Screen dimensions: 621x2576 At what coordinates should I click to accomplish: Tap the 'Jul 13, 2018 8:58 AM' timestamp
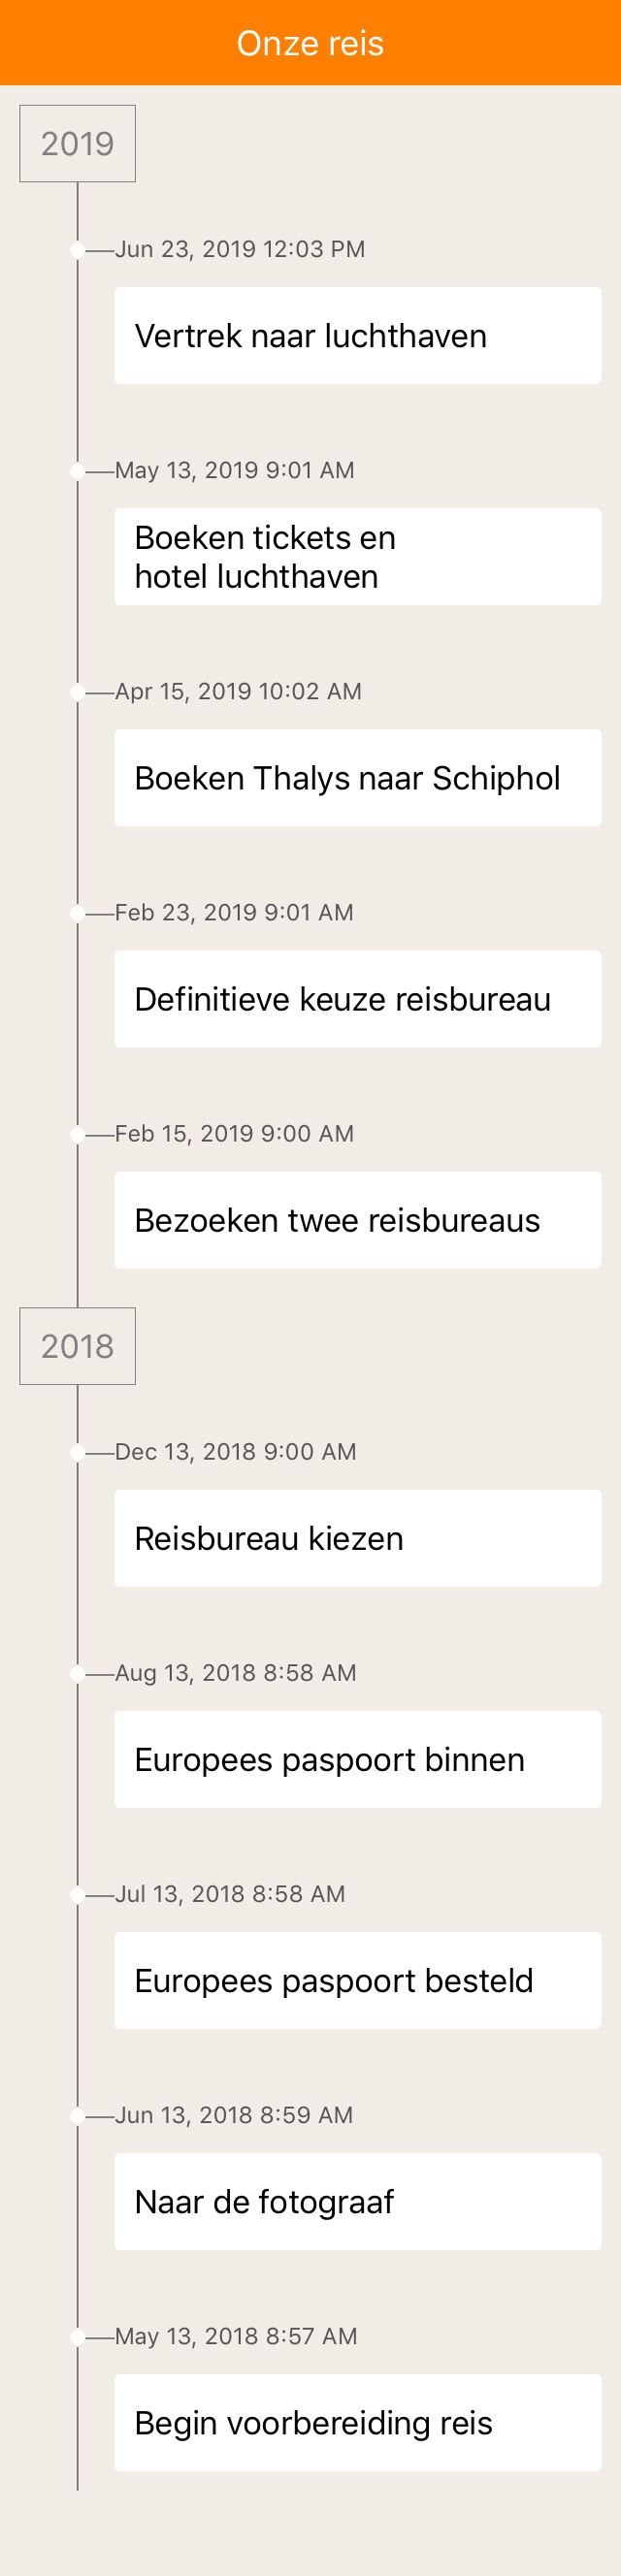230,1893
